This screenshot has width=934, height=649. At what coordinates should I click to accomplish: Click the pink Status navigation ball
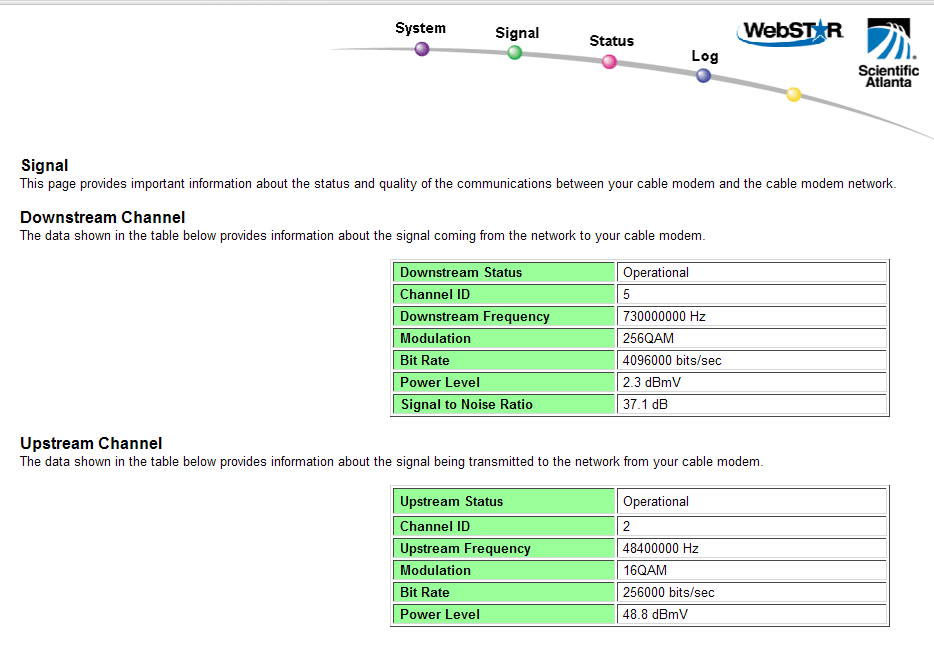coord(609,61)
